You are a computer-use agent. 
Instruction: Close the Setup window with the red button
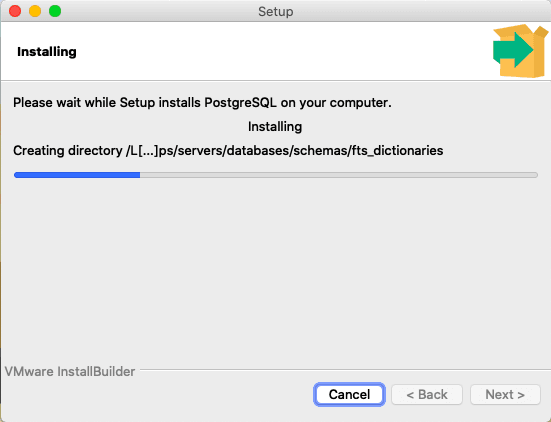pyautogui.click(x=15, y=11)
